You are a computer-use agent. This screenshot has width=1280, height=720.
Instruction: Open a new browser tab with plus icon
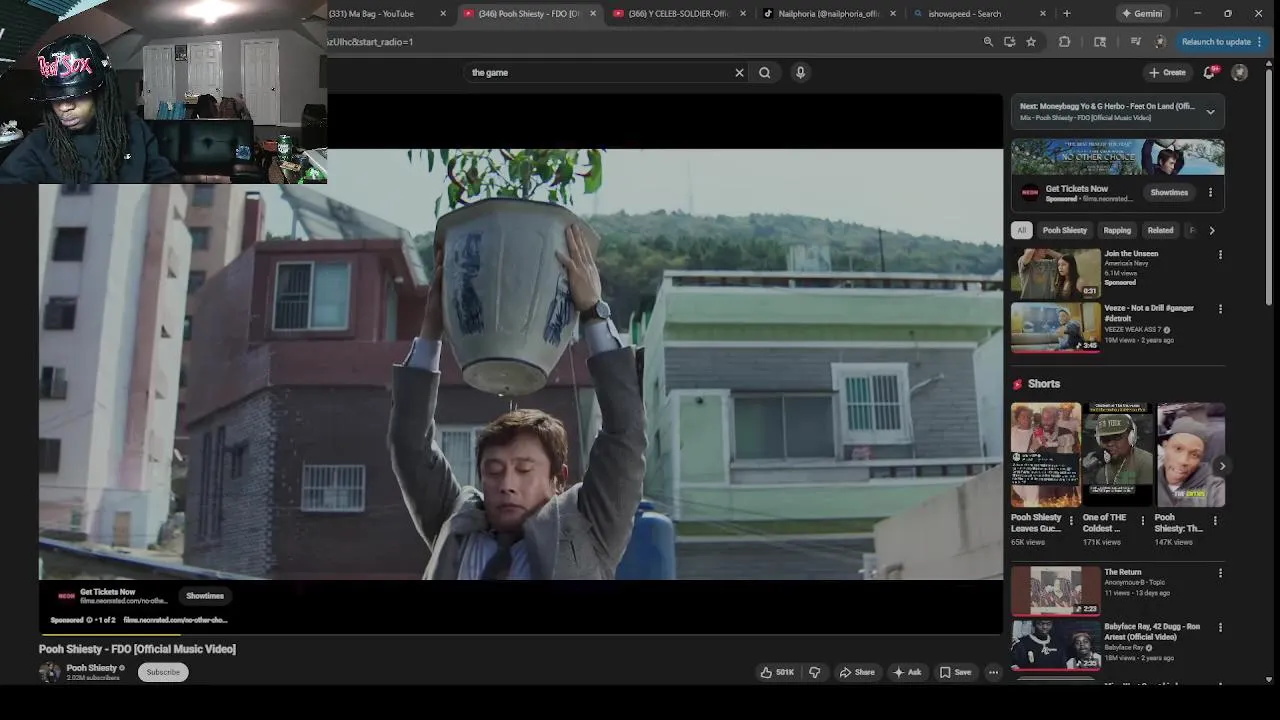[1066, 14]
